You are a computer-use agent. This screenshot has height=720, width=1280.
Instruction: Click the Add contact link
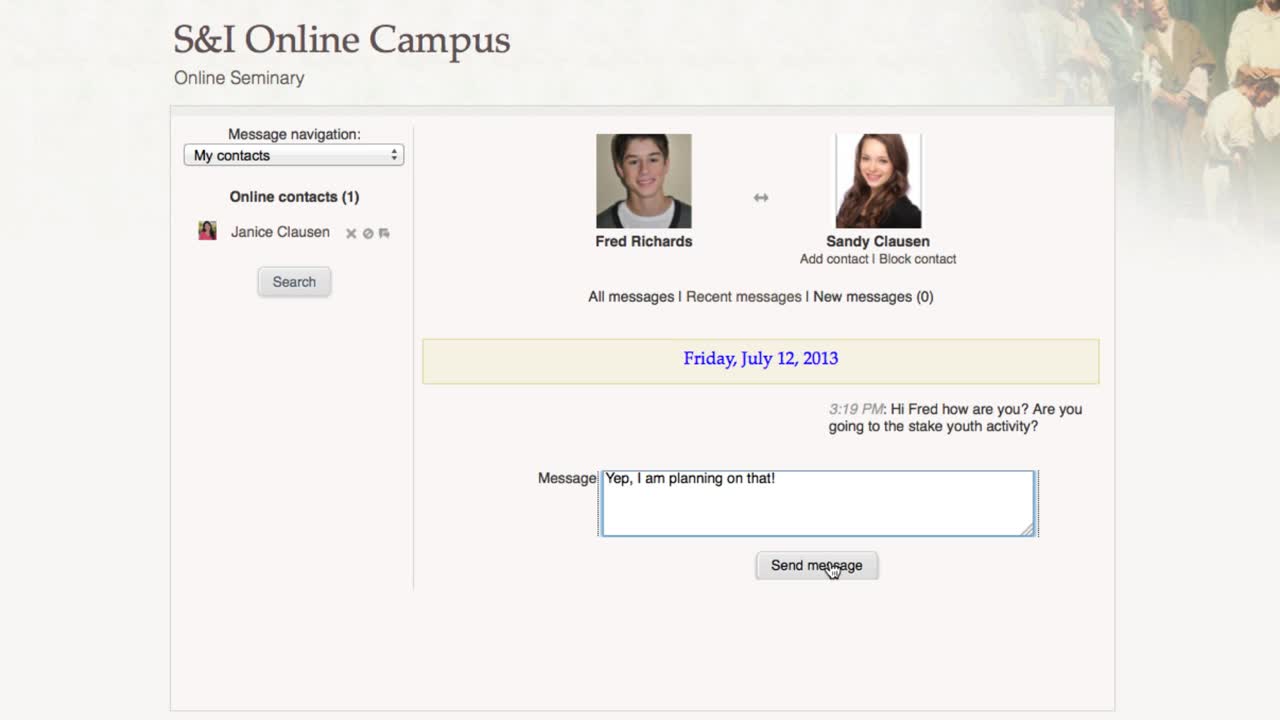click(x=834, y=259)
